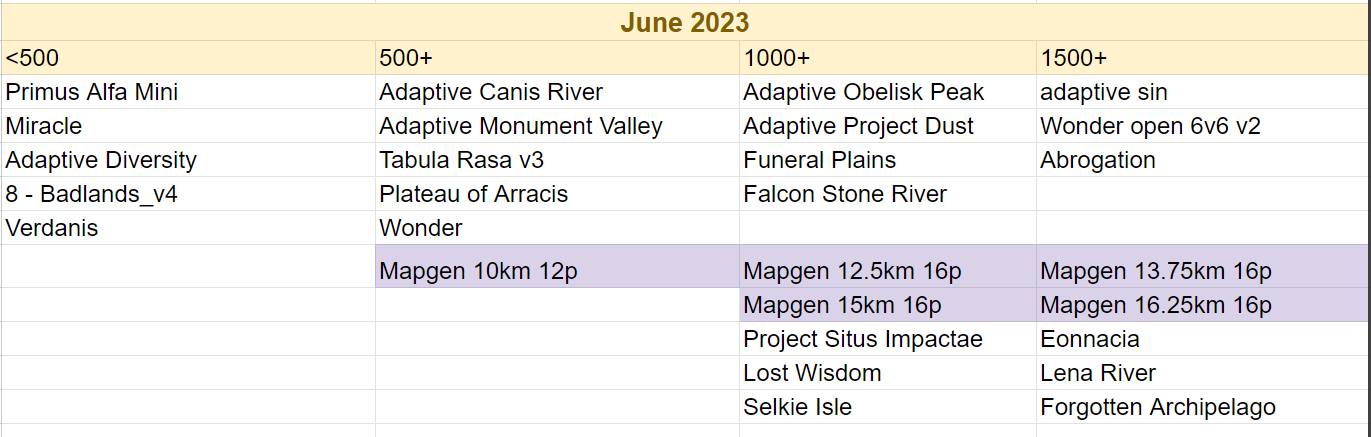
Task: Select the Funeral Plains cell
Action: (x=888, y=160)
